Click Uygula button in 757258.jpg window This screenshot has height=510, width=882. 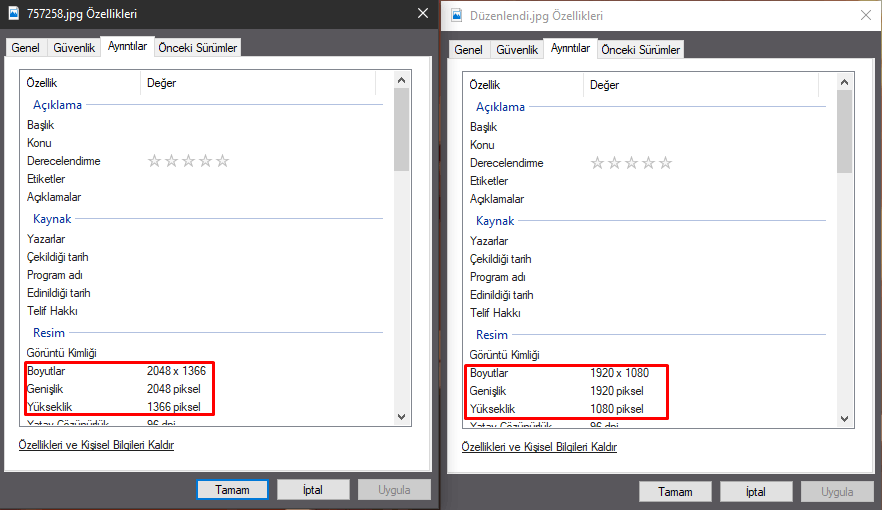[x=394, y=490]
